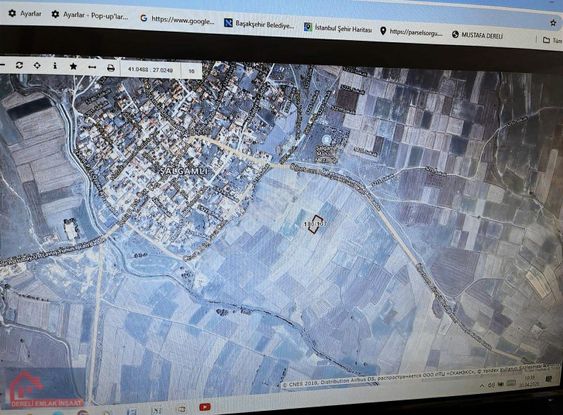Open the Başakşehir Belediye bookmark
The height and width of the screenshot is (415, 563).
coord(259,24)
